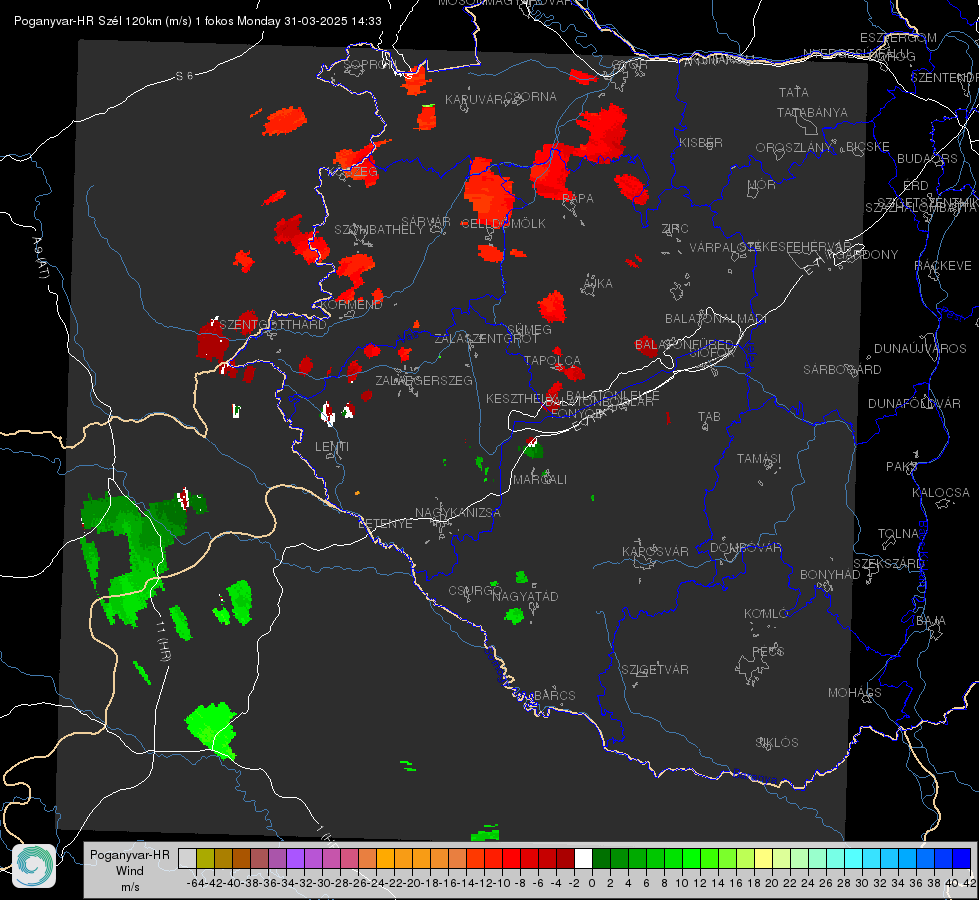This screenshot has width=979, height=900.
Task: Click the CSORNA town label
Action: [x=531, y=97]
